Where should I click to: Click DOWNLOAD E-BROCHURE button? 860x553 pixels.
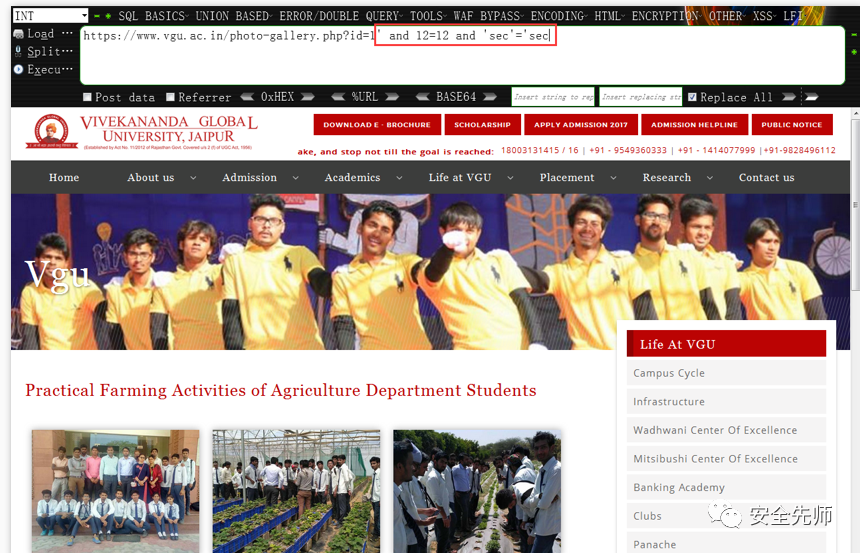pos(377,125)
